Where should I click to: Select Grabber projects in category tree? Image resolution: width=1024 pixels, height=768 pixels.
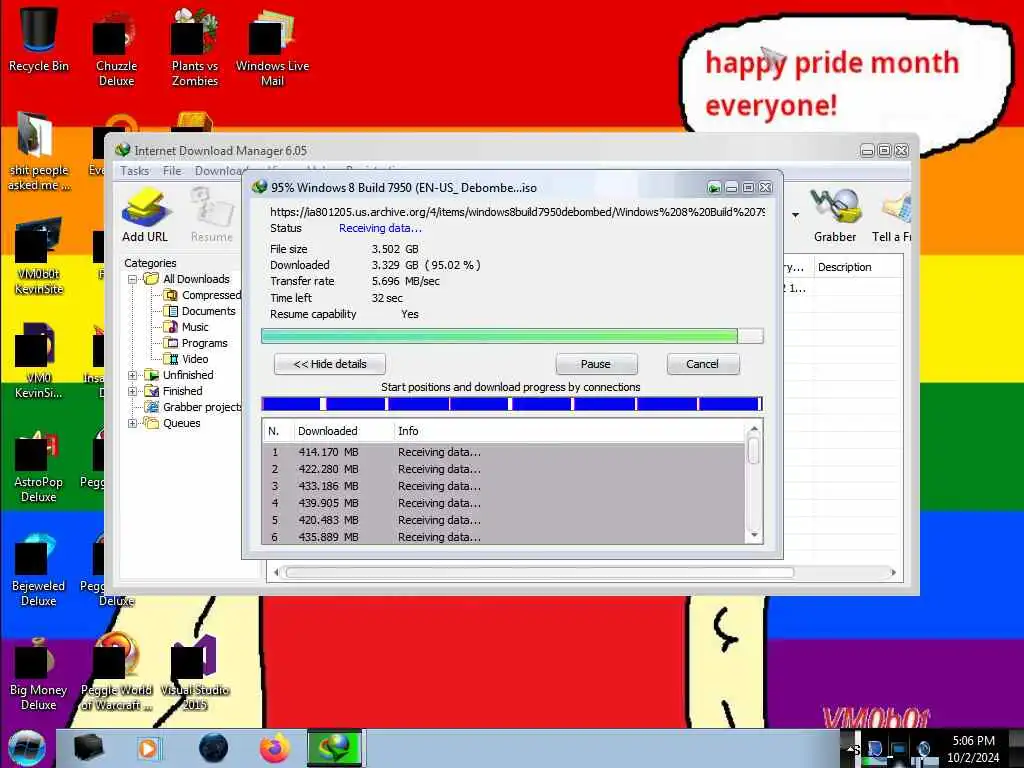(193, 408)
